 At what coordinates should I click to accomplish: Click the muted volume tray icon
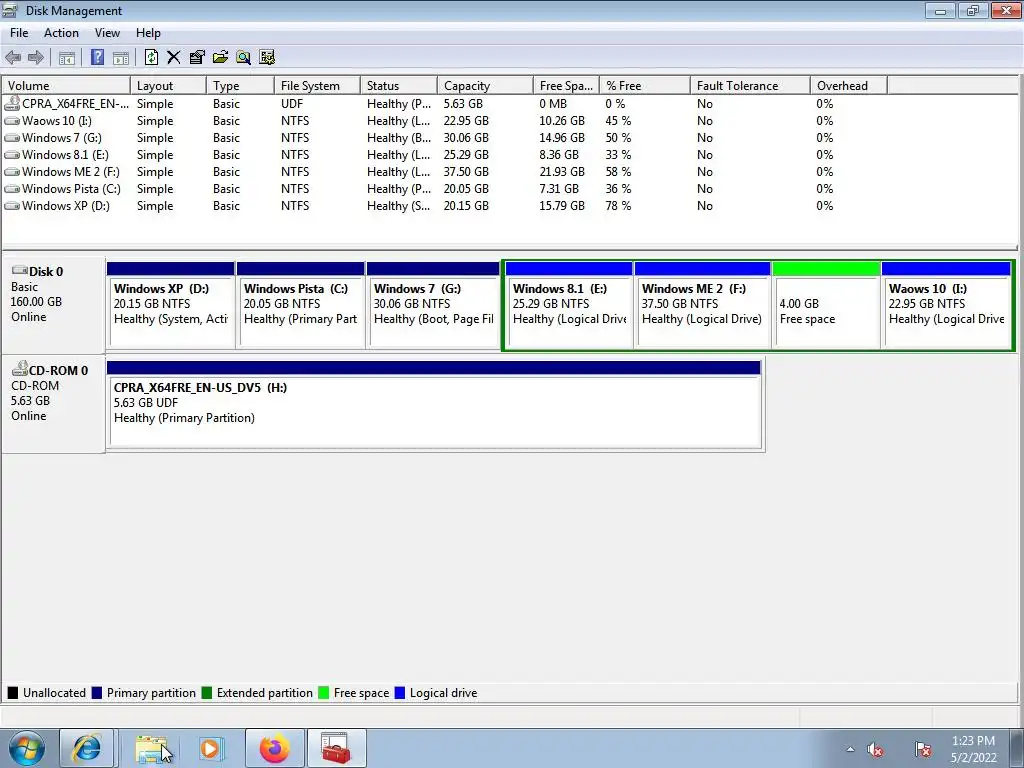click(x=875, y=749)
